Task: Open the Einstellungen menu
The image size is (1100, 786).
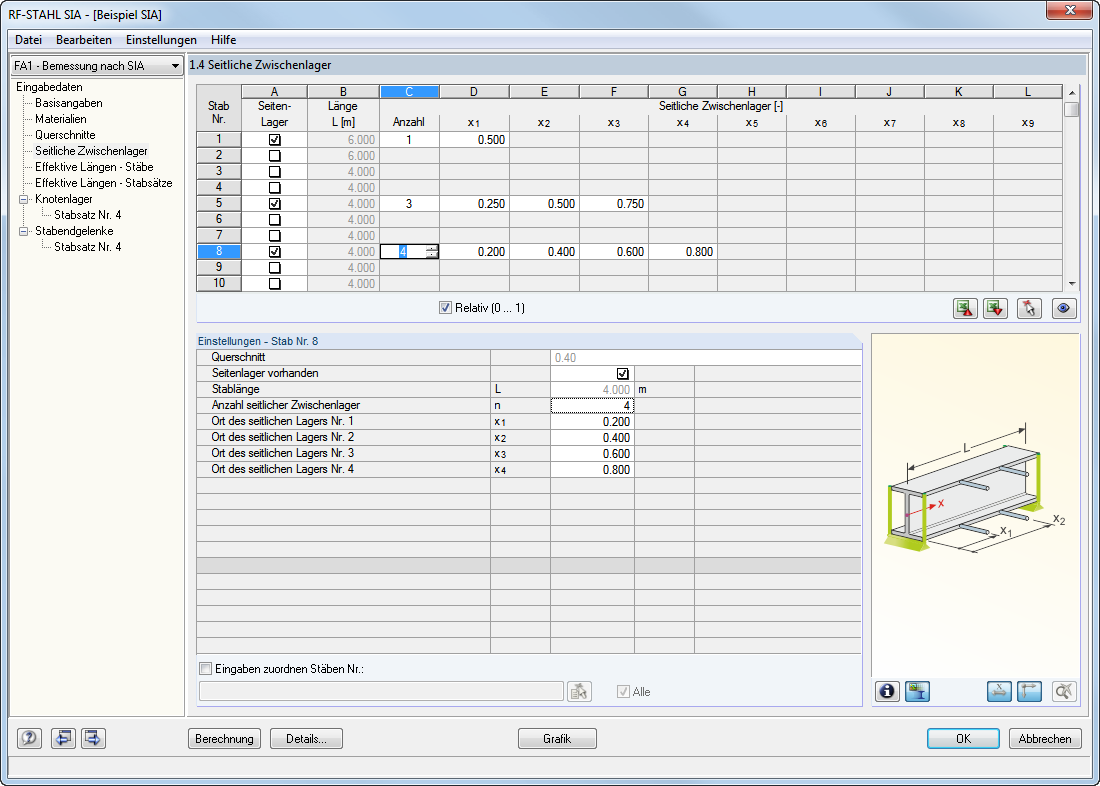Action: (161, 40)
